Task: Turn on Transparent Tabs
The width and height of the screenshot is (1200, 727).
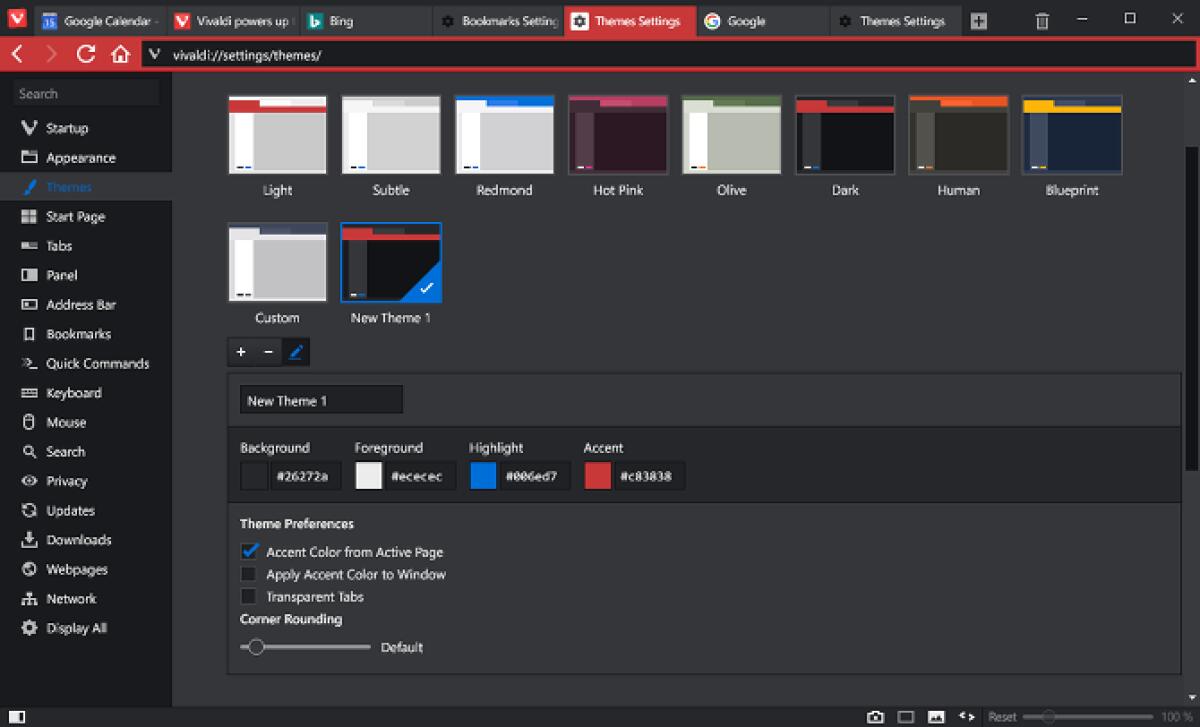Action: [x=248, y=596]
